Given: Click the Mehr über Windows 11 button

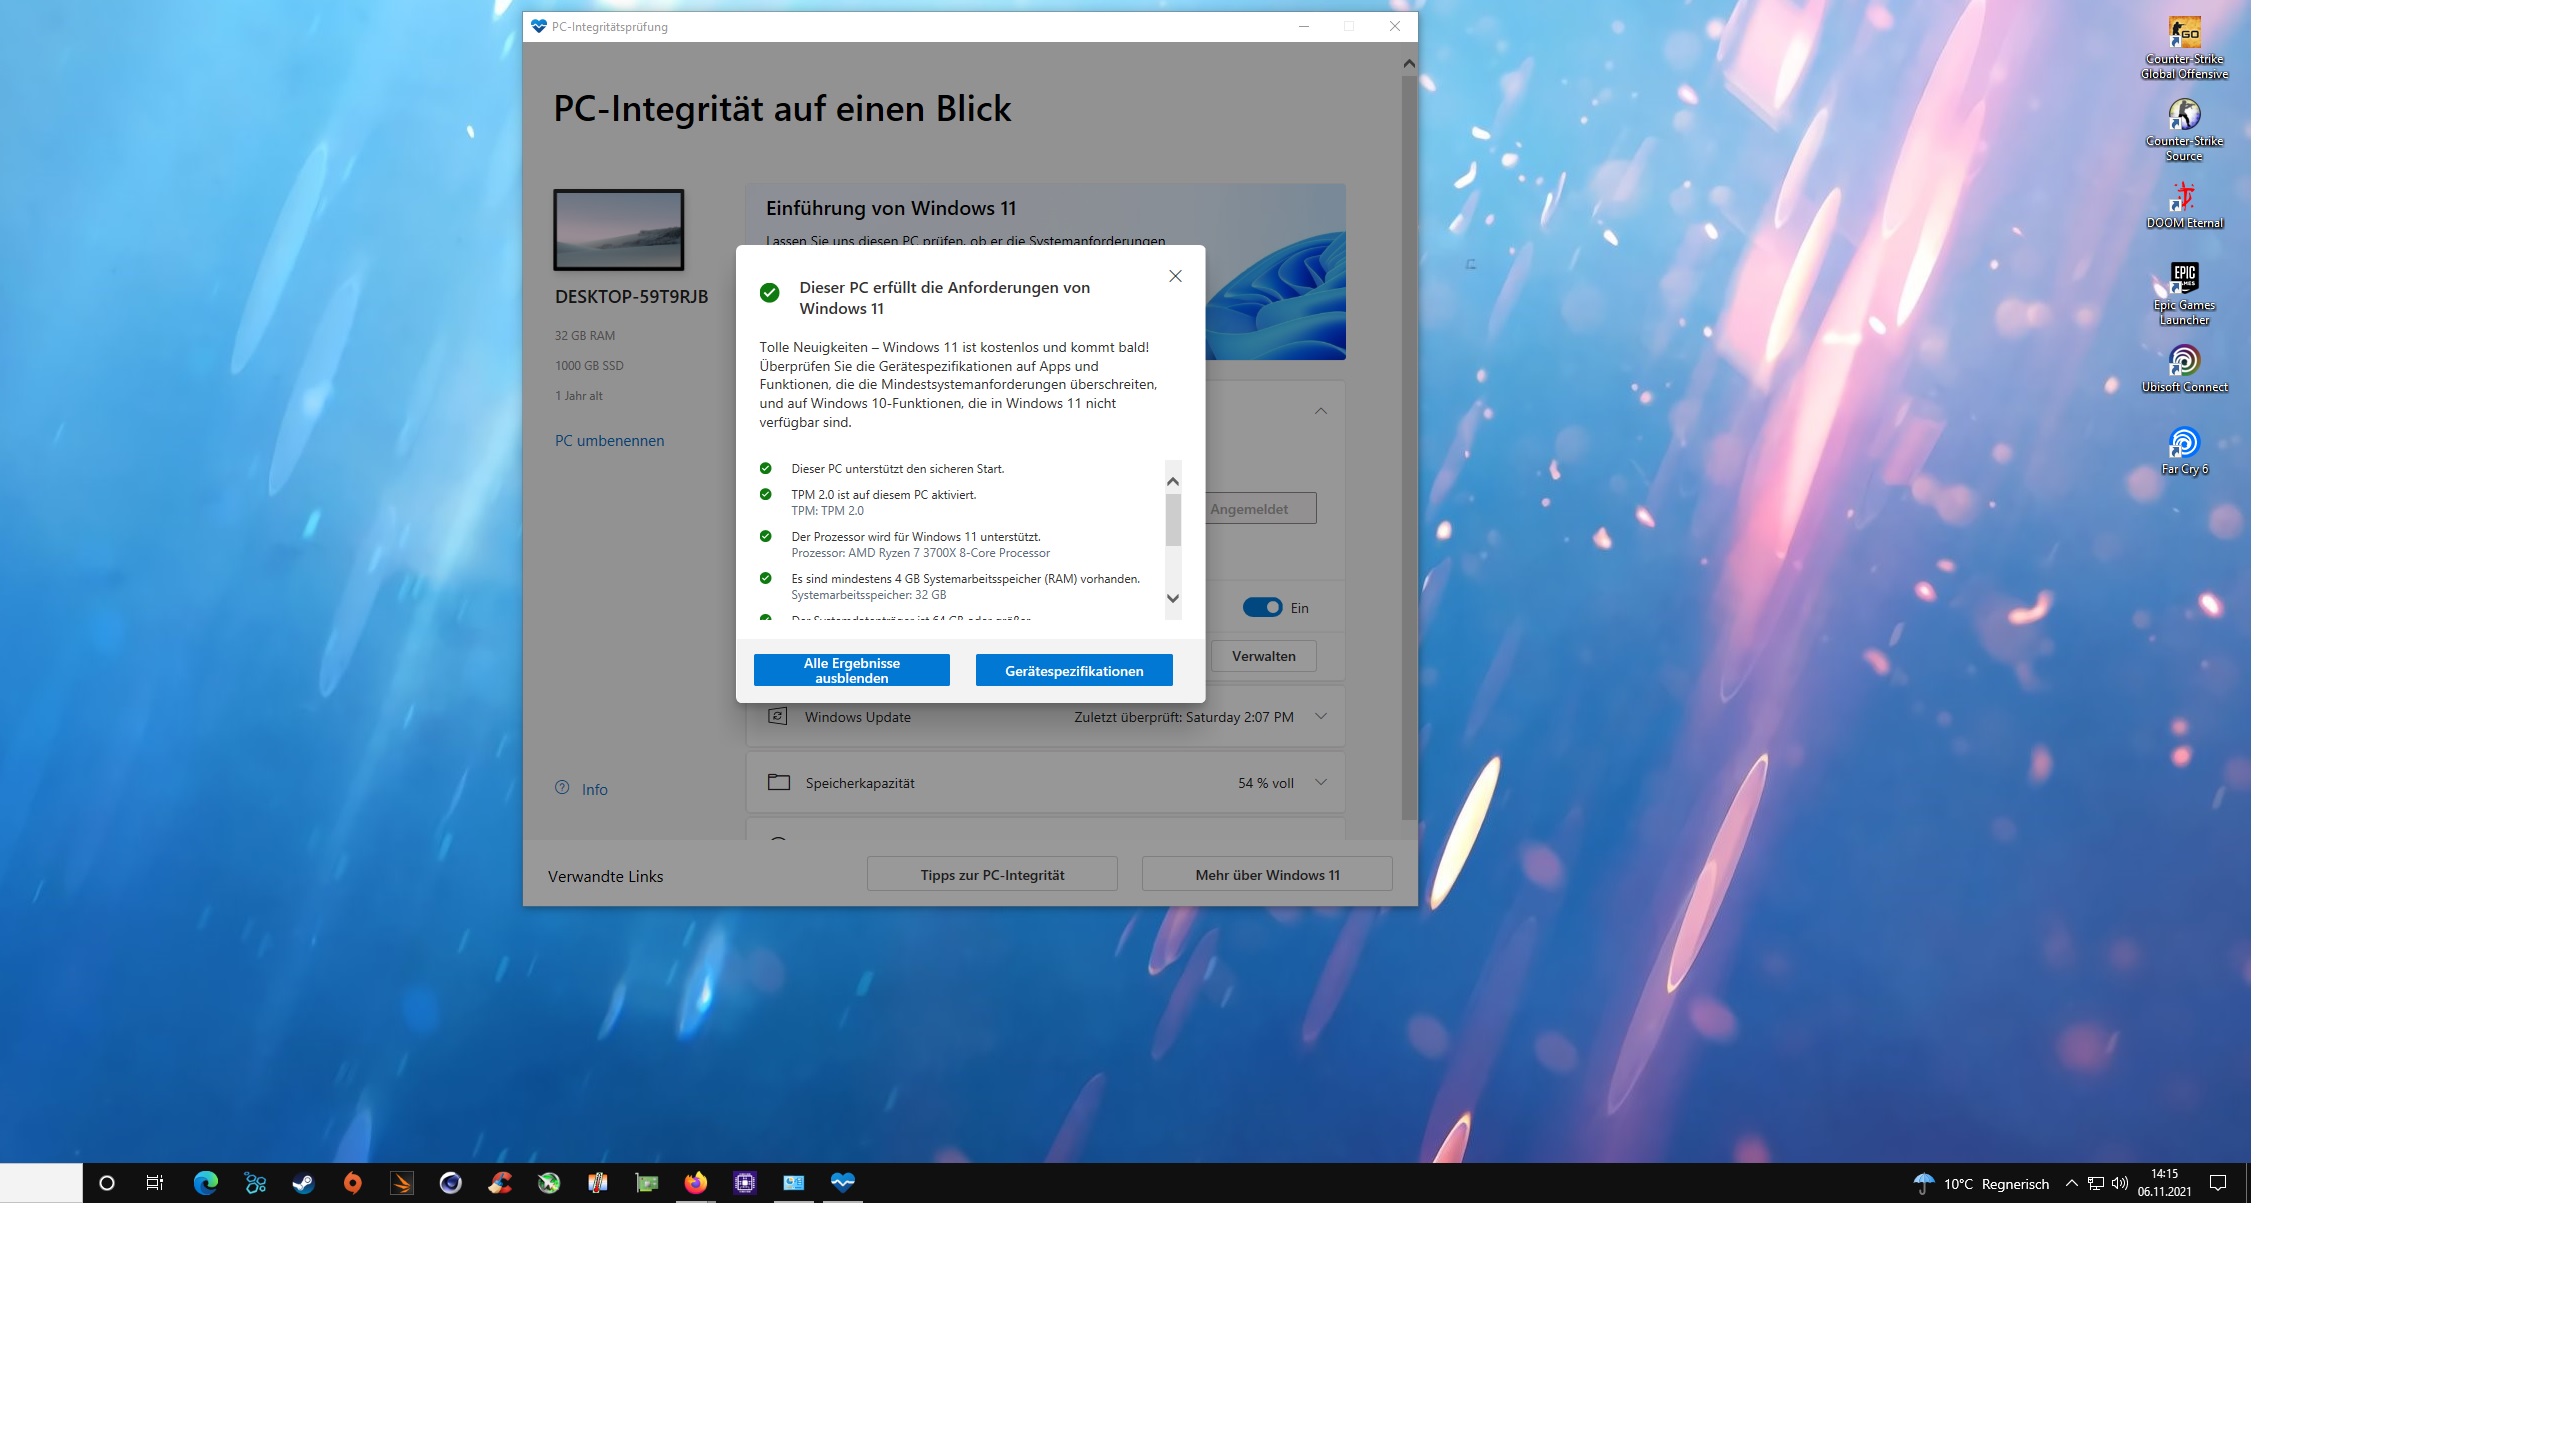Looking at the screenshot, I should coord(1267,875).
